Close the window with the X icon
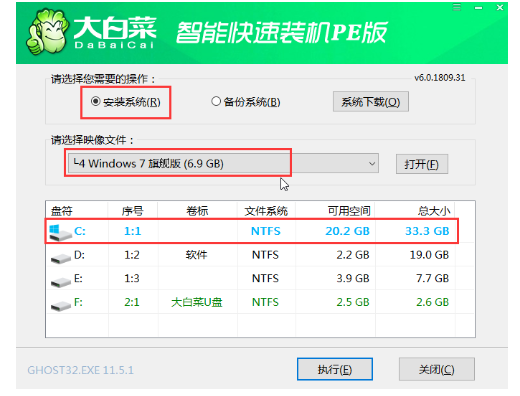 [x=500, y=7]
